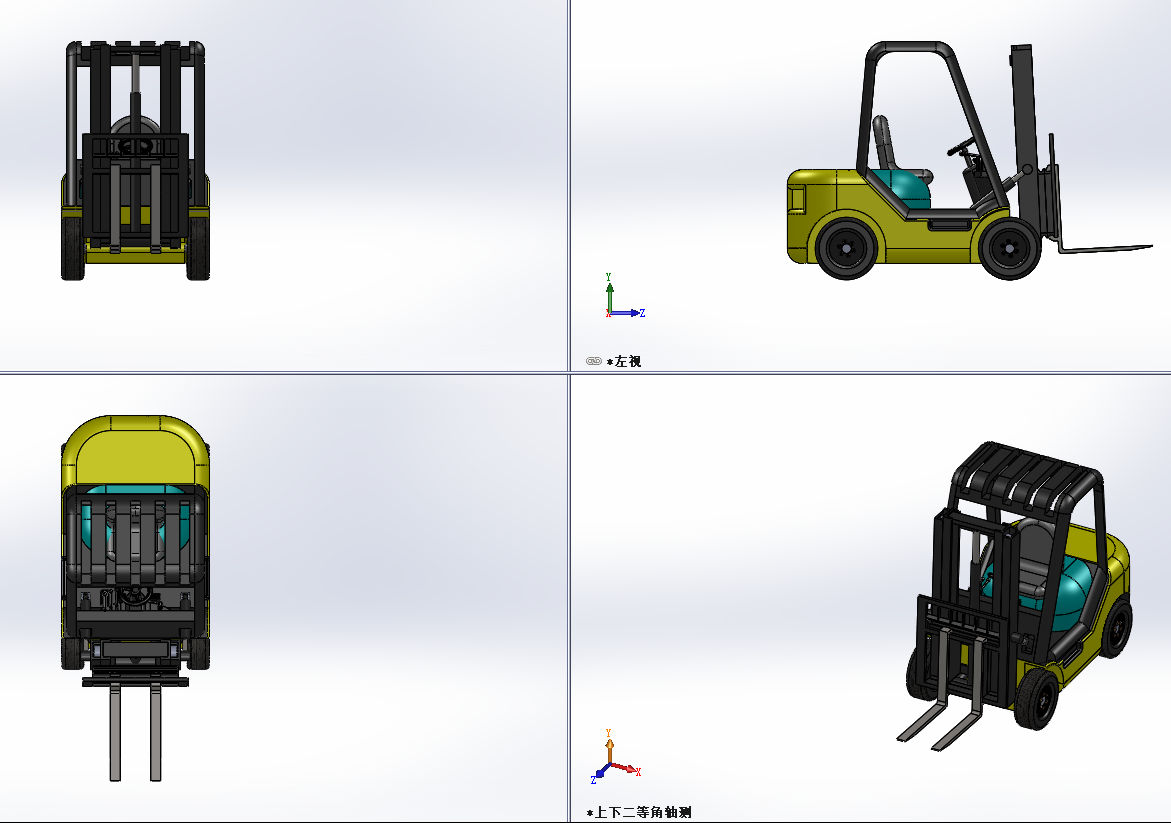
Task: Select the right fork in the top view
Action: pyautogui.click(x=155, y=733)
